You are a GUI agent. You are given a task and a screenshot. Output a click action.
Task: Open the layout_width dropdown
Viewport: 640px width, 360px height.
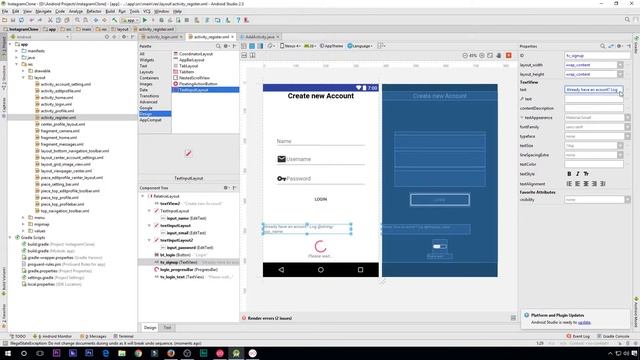click(620, 65)
